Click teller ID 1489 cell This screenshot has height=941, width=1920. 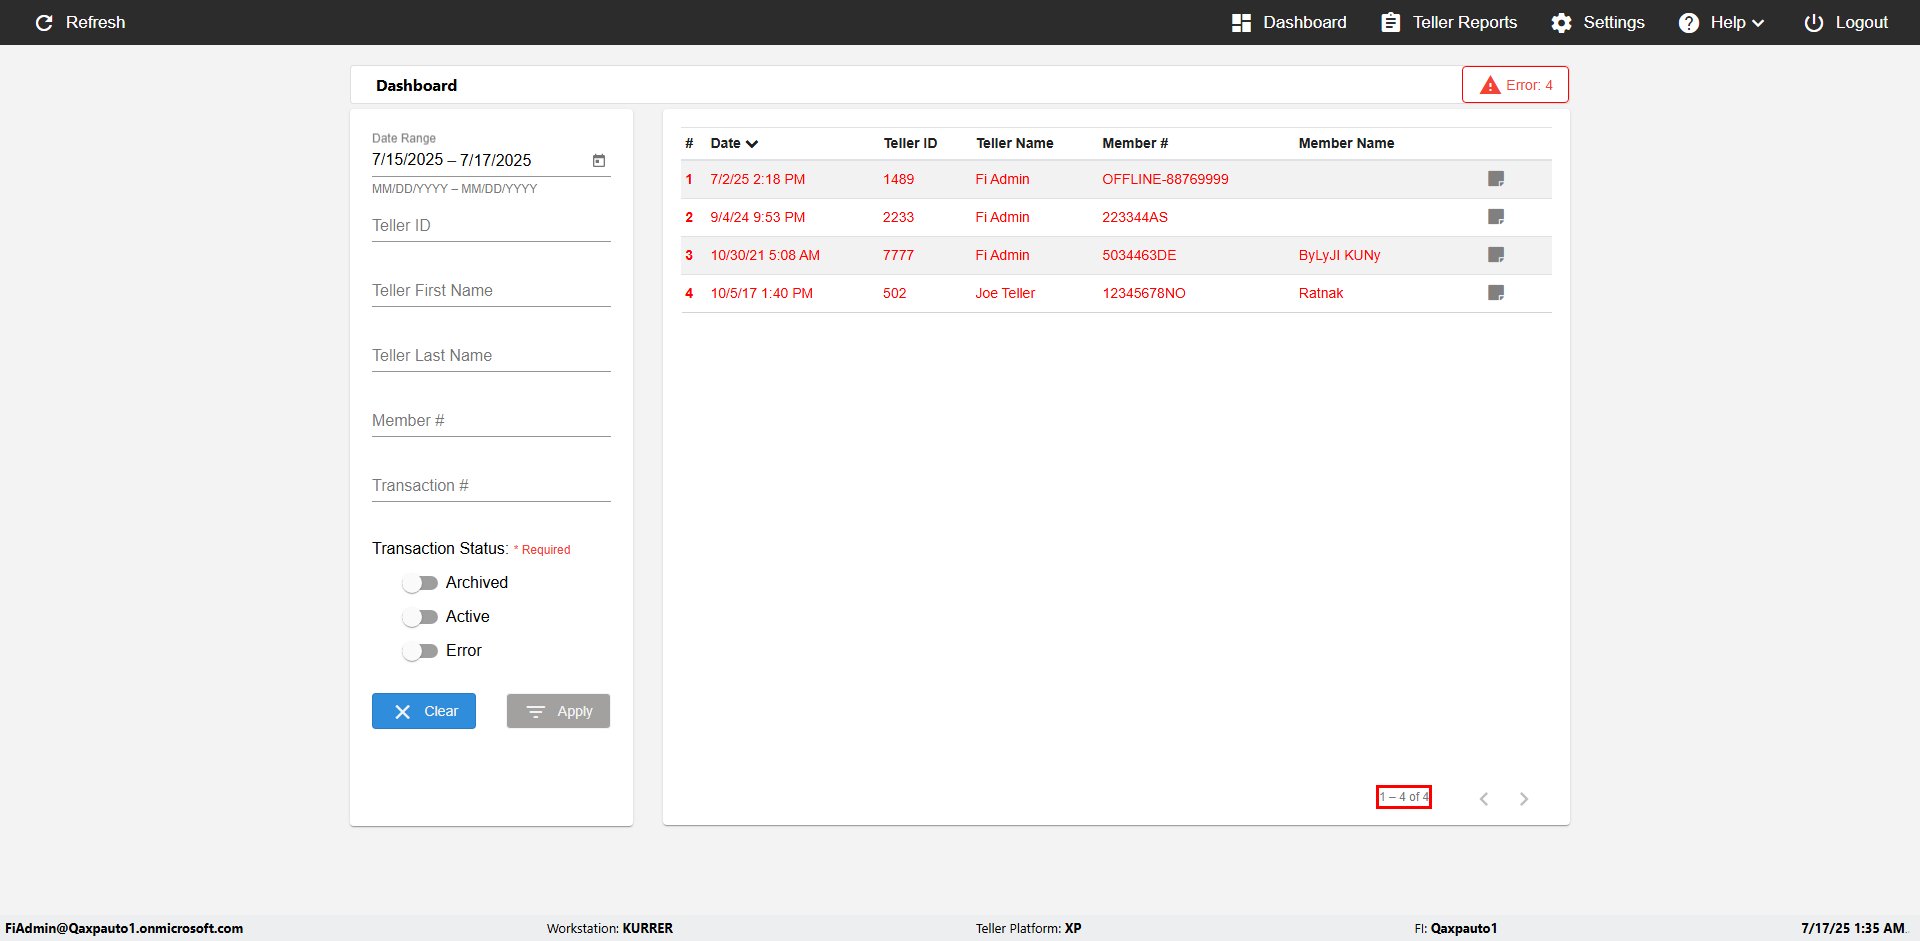(x=898, y=179)
